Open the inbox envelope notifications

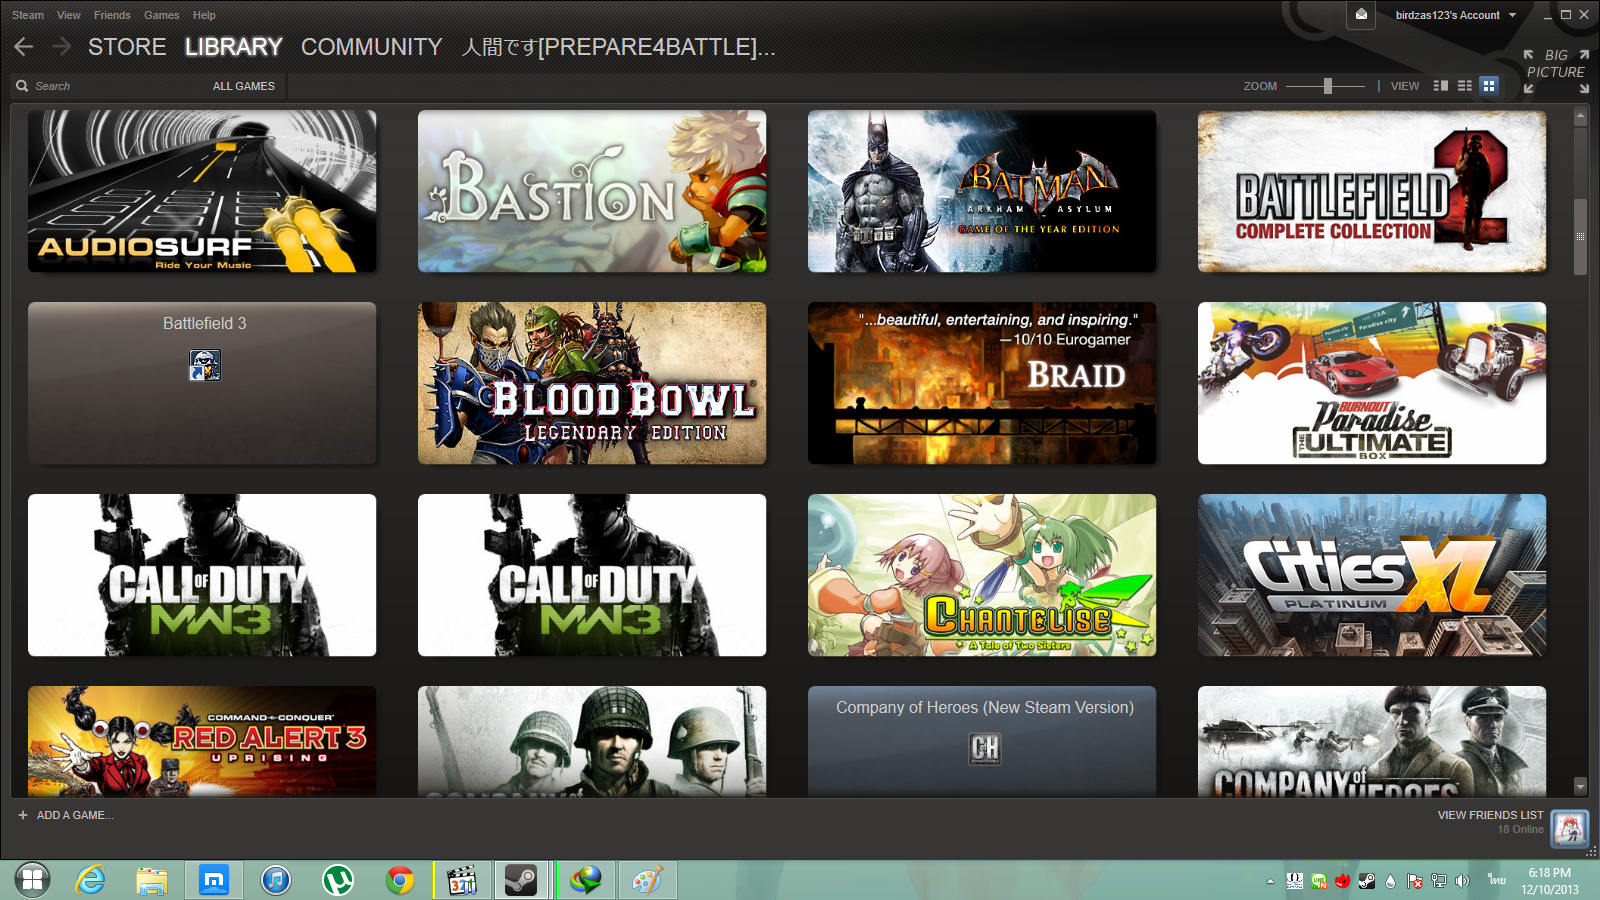1361,15
